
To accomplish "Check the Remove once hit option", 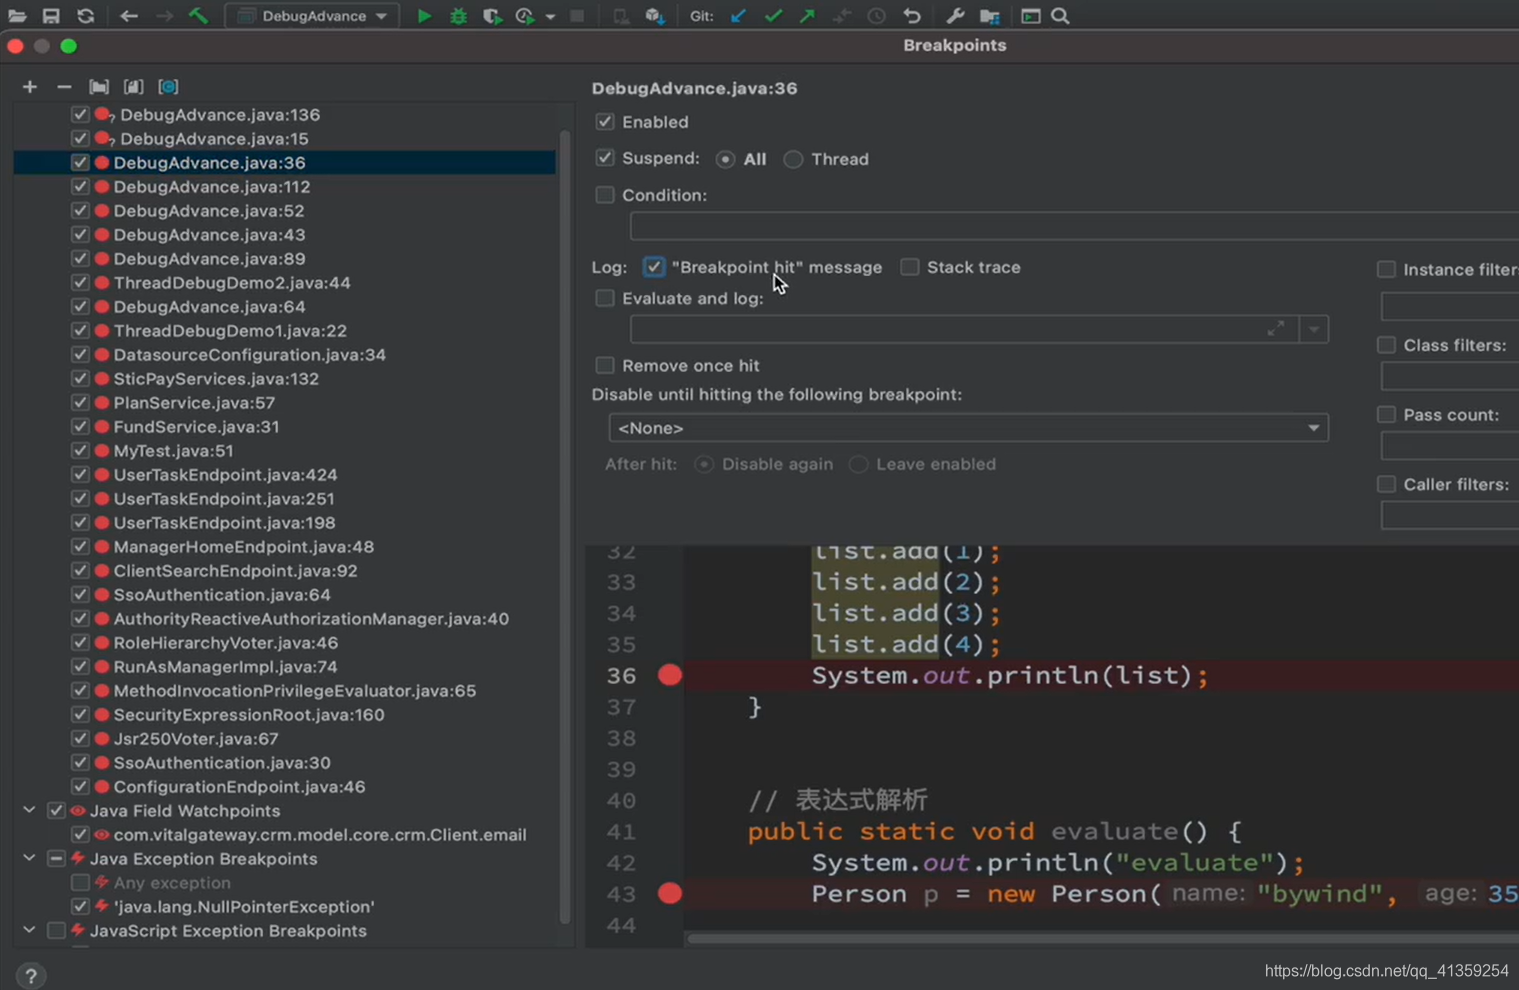I will pos(605,365).
